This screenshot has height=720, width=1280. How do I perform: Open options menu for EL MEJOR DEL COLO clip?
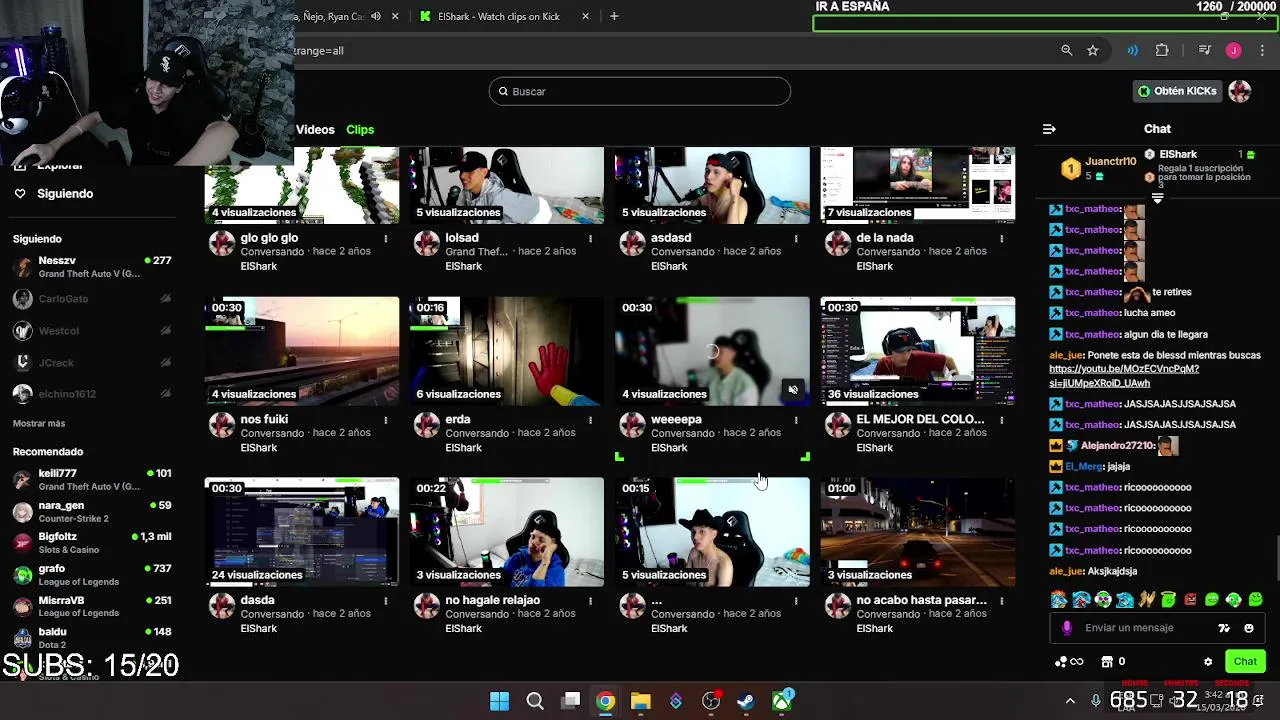[1002, 420]
